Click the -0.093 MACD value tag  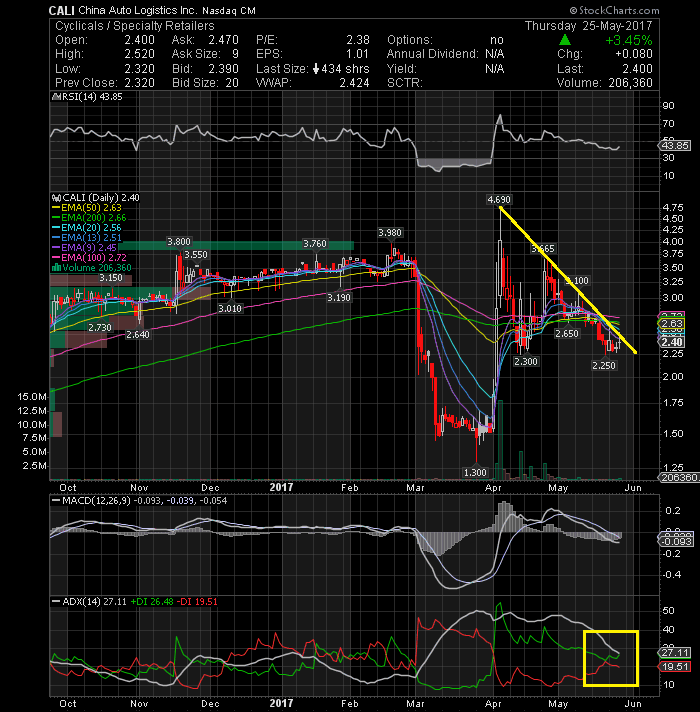tap(676, 542)
